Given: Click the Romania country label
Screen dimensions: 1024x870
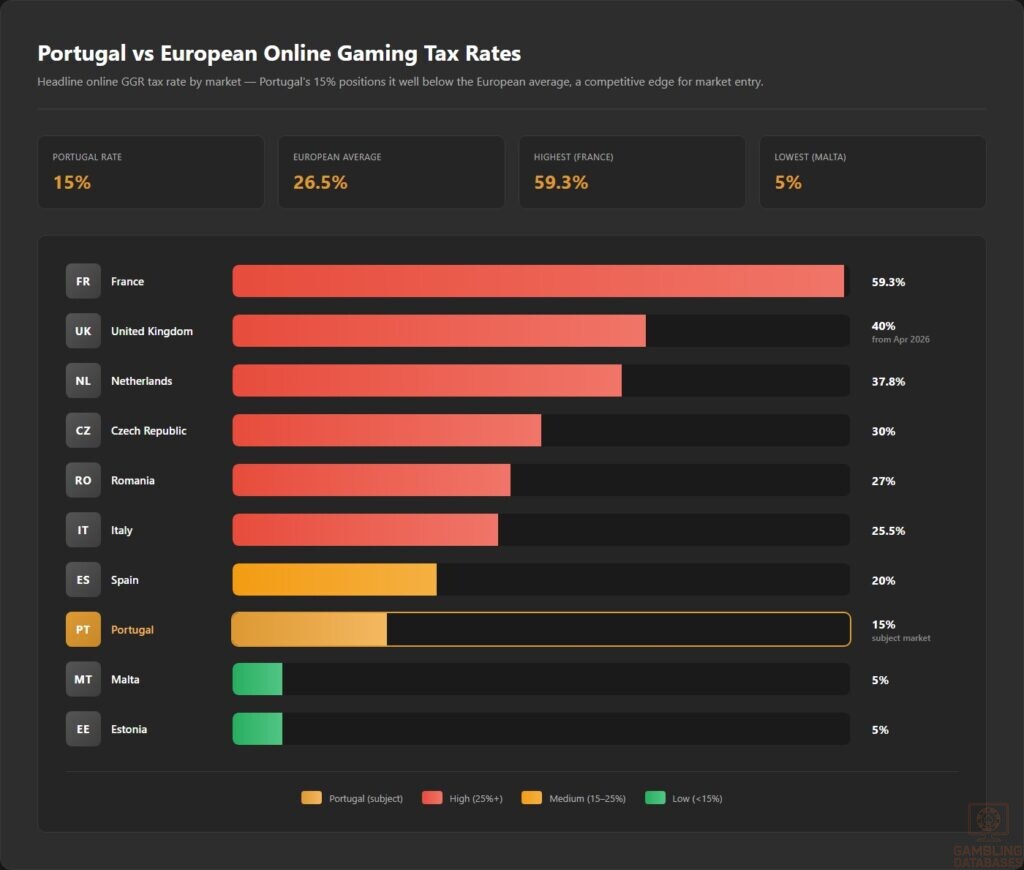Looking at the screenshot, I should tap(133, 480).
